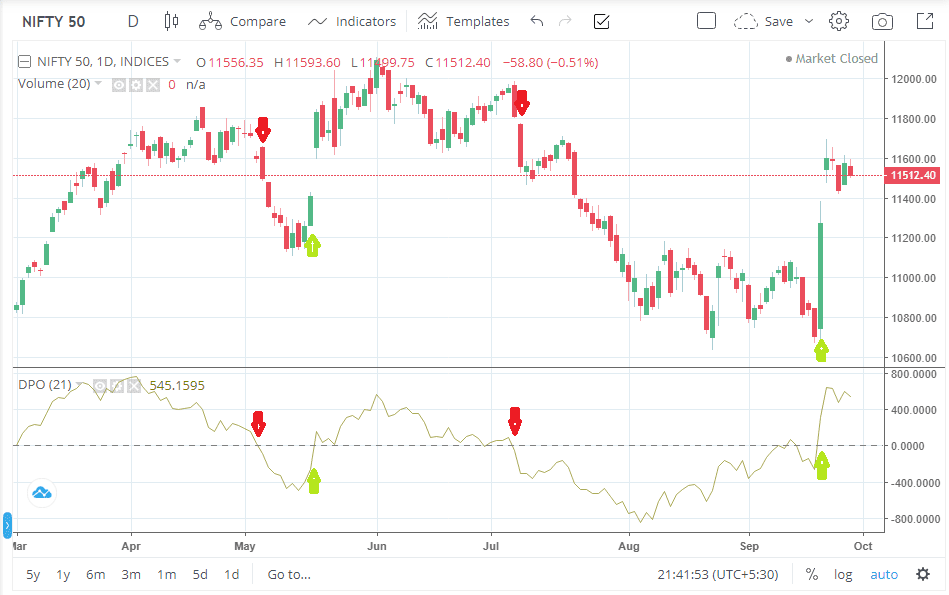Open NIFTY 50, 1D, INDICES dropdown arrow
Image resolution: width=949 pixels, height=595 pixels.
click(177, 61)
